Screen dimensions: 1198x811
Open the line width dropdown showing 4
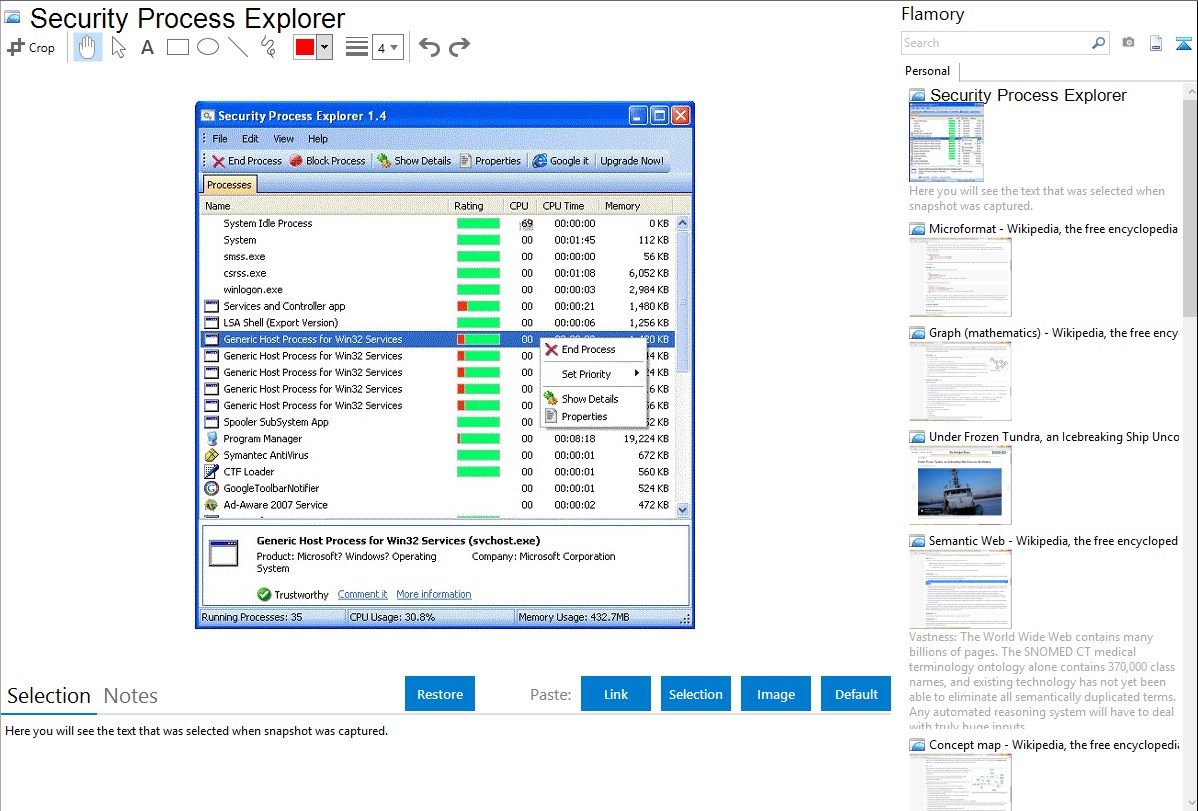pos(387,48)
